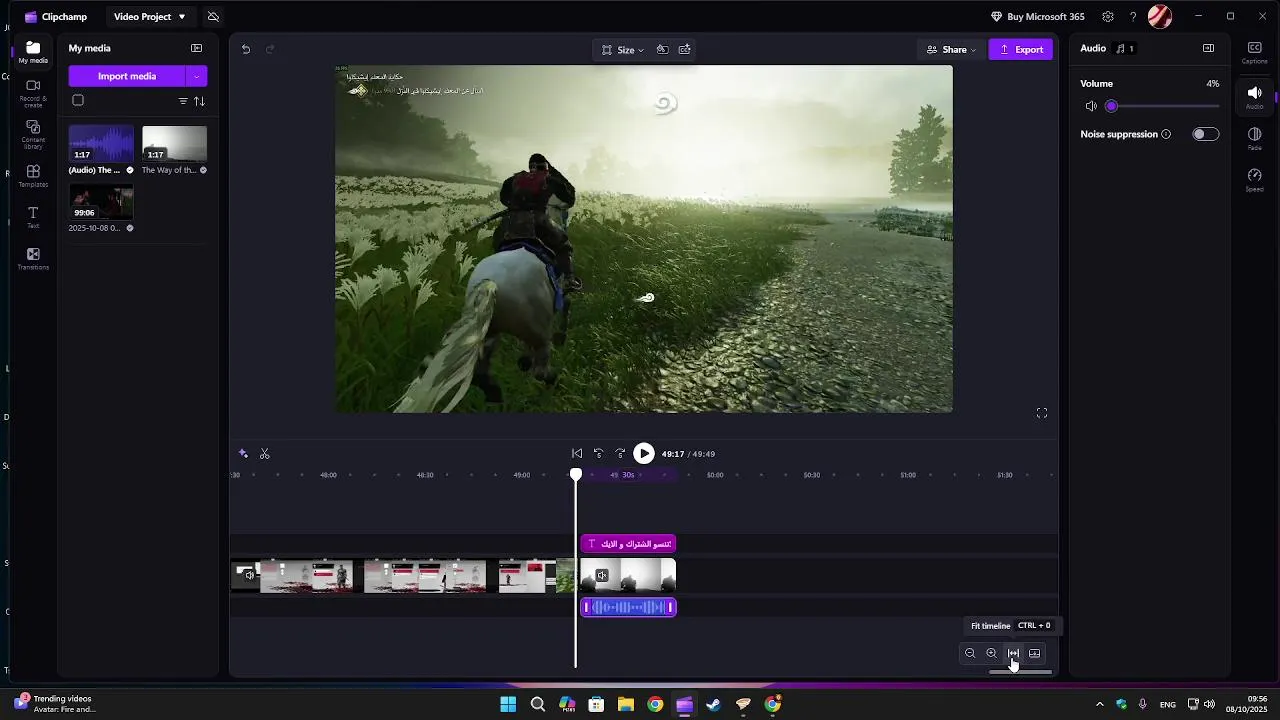Click the Fit timeline button

click(1013, 653)
